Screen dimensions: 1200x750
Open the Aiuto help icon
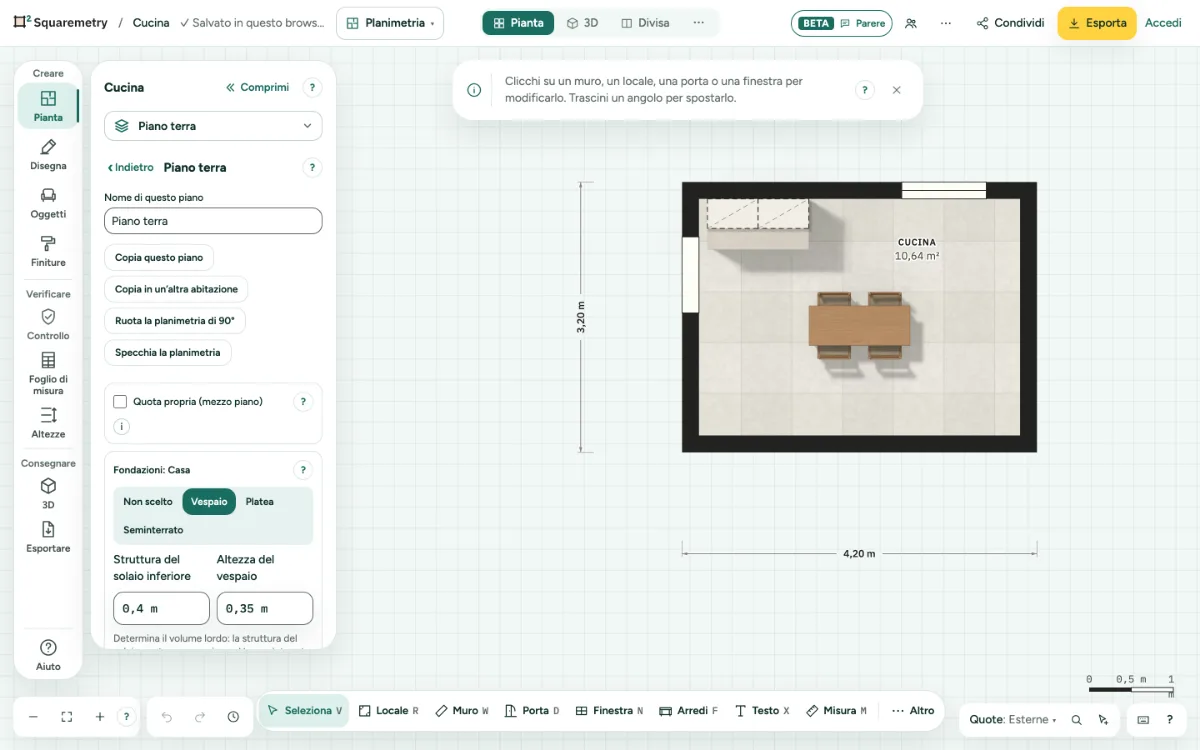(x=48, y=655)
